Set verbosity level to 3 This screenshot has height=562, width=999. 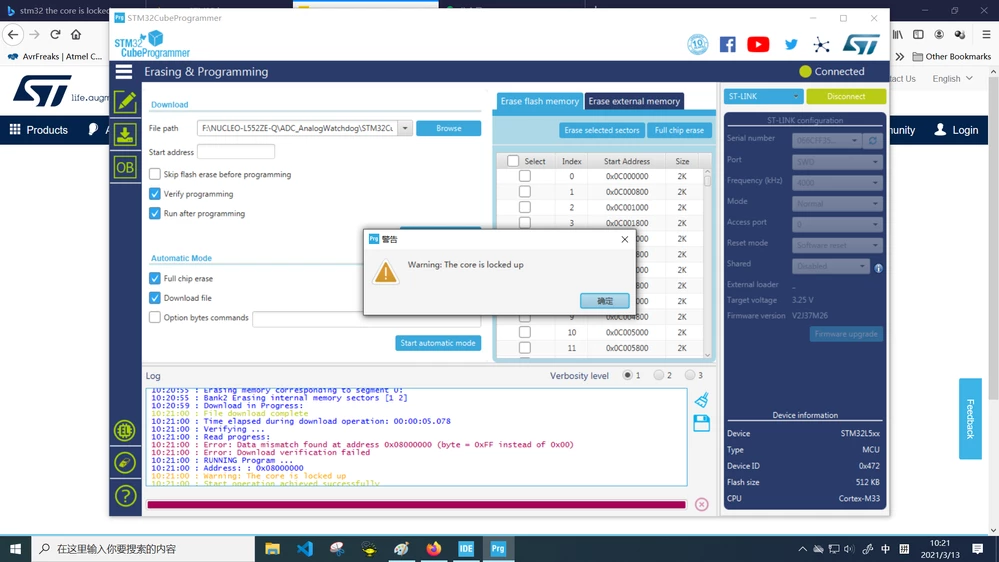point(690,375)
